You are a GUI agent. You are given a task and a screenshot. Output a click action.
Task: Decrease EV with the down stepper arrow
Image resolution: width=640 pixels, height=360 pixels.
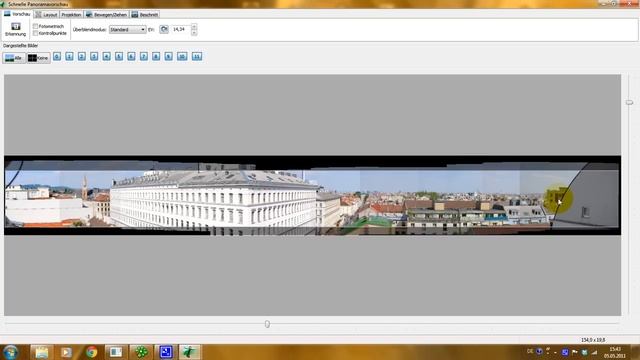click(x=194, y=32)
